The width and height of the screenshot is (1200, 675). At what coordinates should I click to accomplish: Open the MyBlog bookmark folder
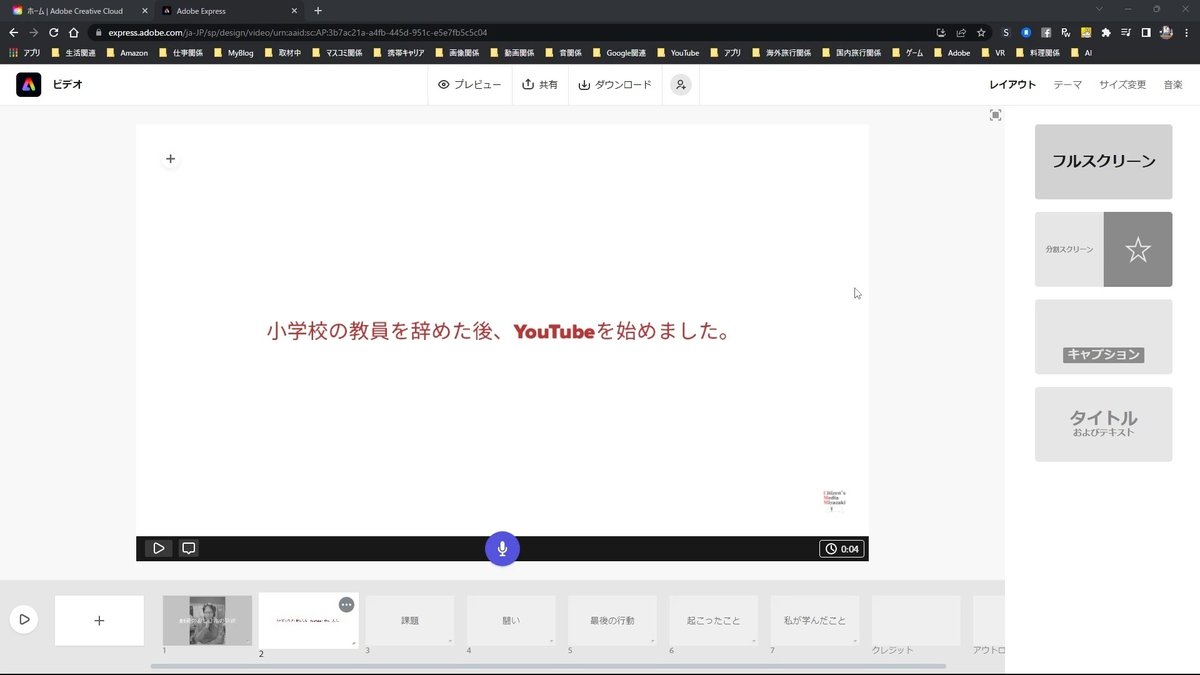pyautogui.click(x=233, y=53)
